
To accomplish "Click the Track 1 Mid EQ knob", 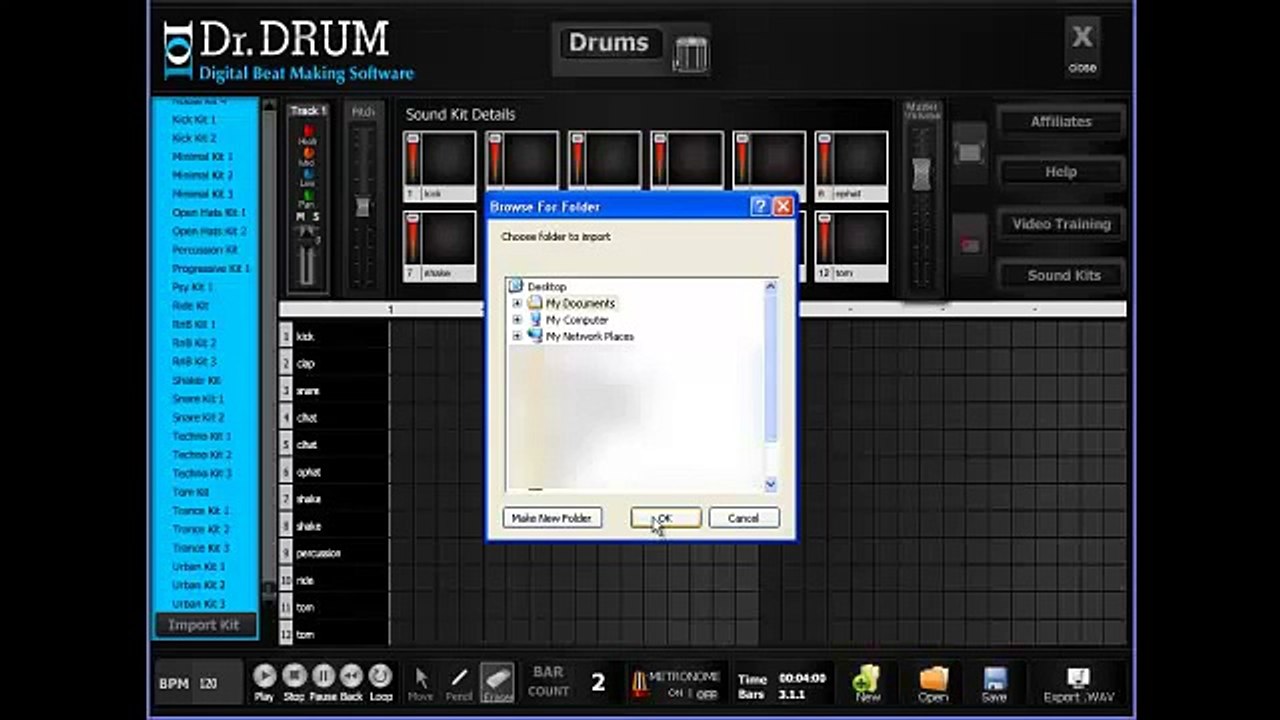I will (308, 153).
